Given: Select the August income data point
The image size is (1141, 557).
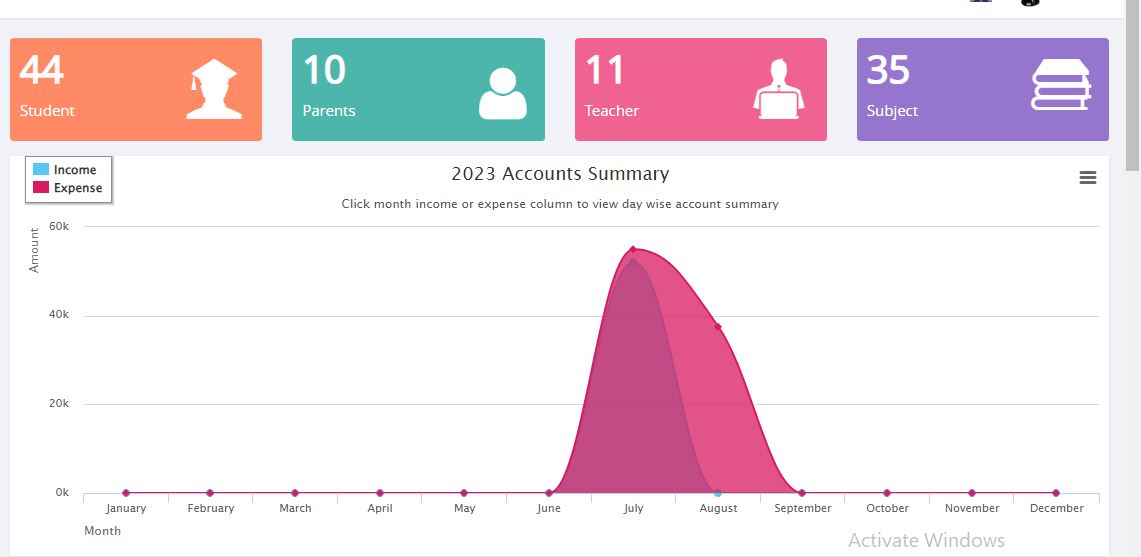Looking at the screenshot, I should tap(718, 493).
